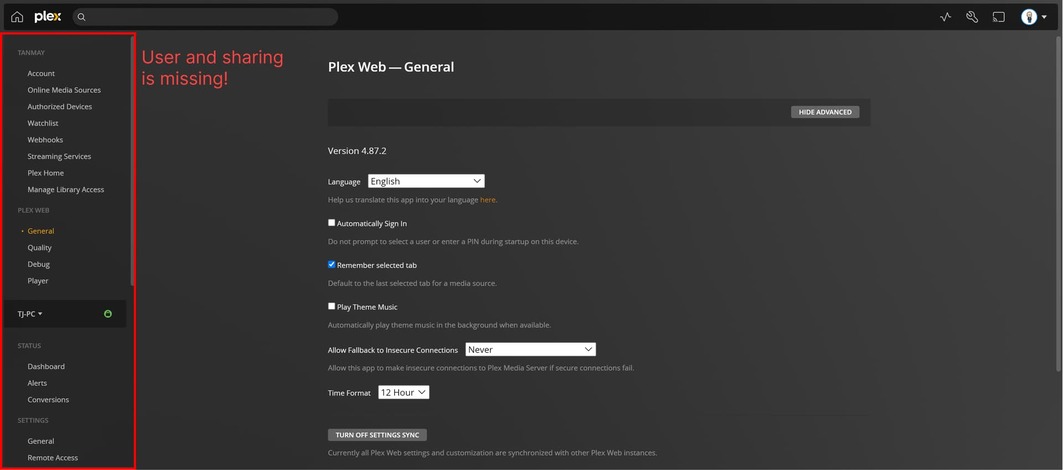Open settings via wrench icon
The width and height of the screenshot is (1063, 470).
(971, 17)
